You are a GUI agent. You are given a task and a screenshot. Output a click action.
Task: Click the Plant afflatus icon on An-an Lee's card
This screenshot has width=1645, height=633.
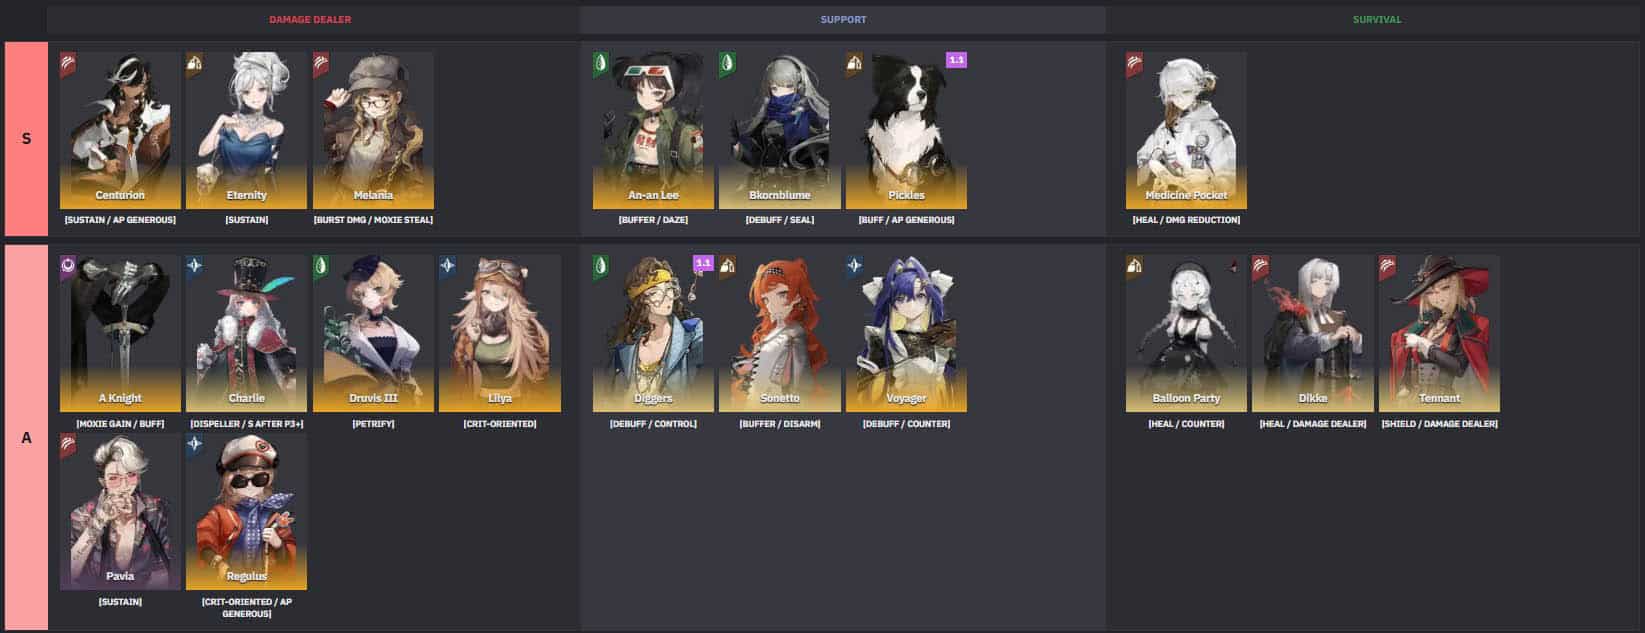coord(601,65)
